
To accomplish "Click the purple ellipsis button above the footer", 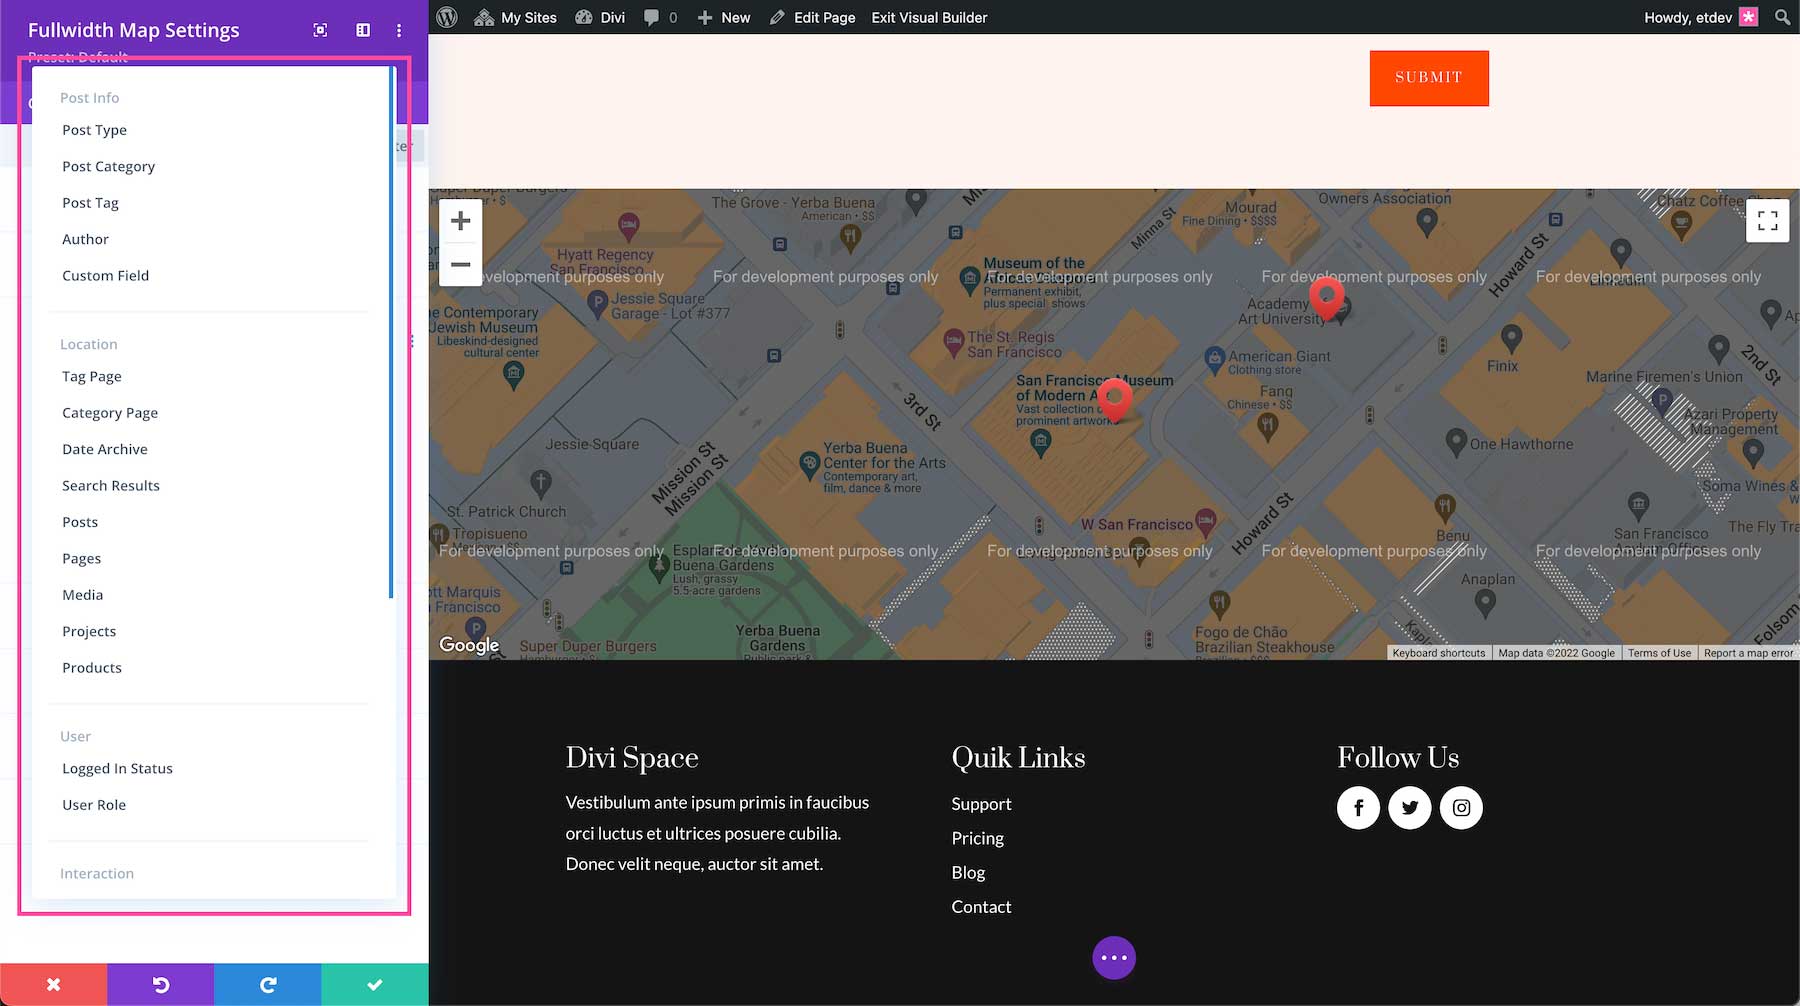I will point(1113,957).
